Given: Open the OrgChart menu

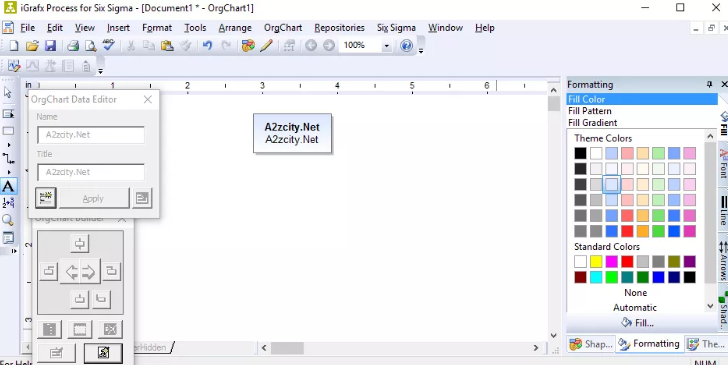Looking at the screenshot, I should click(x=283, y=28).
